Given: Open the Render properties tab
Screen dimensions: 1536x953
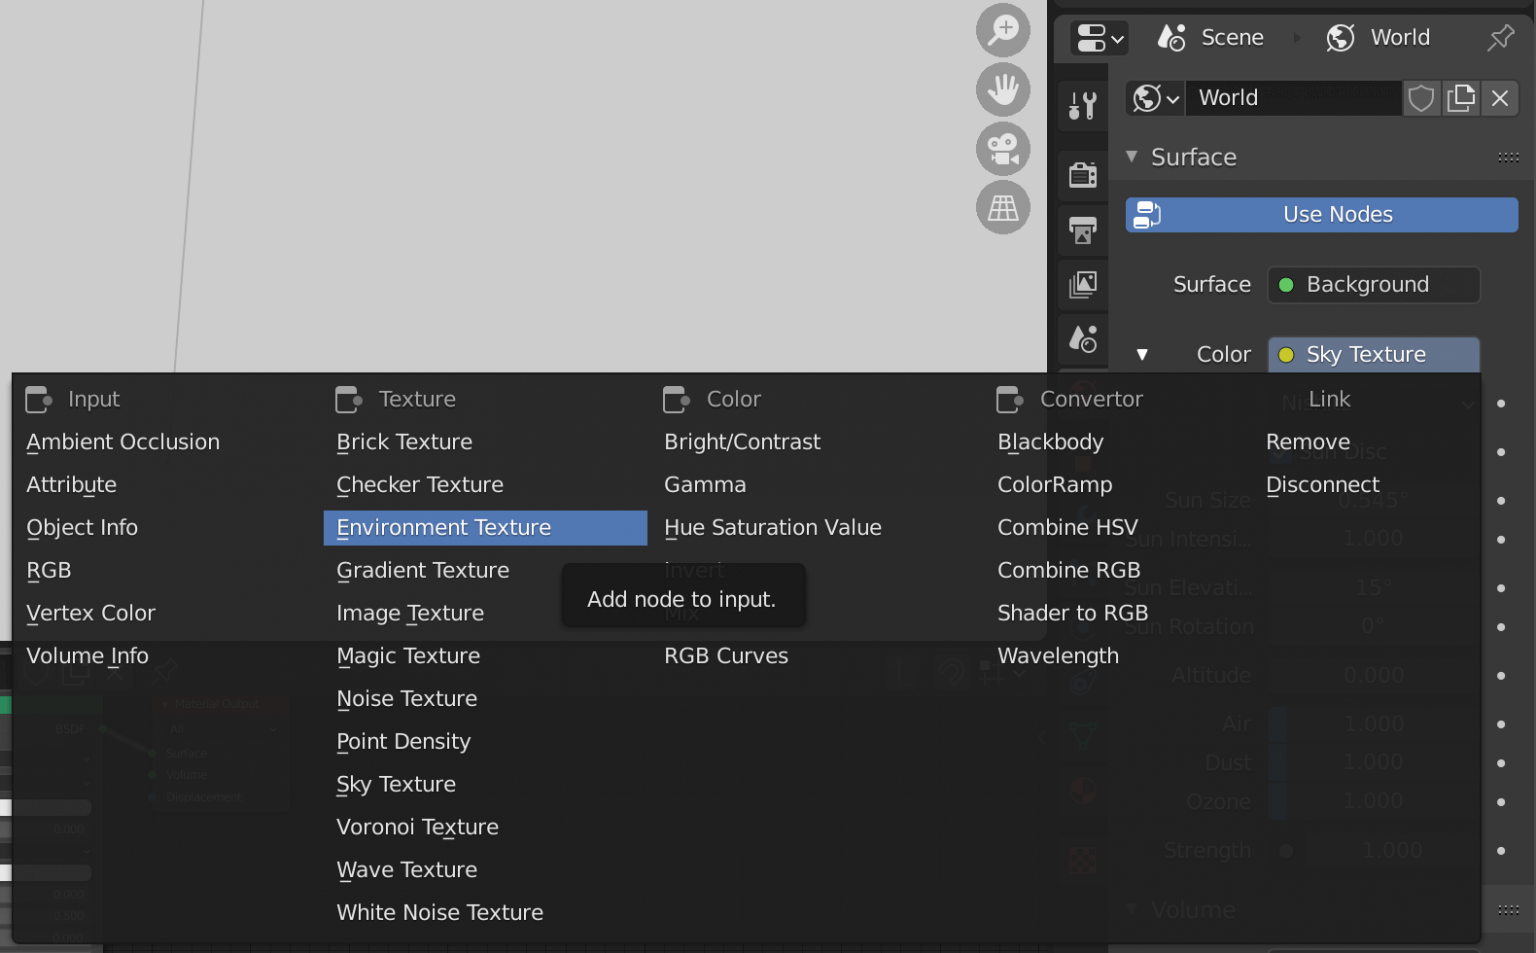Looking at the screenshot, I should pyautogui.click(x=1082, y=175).
